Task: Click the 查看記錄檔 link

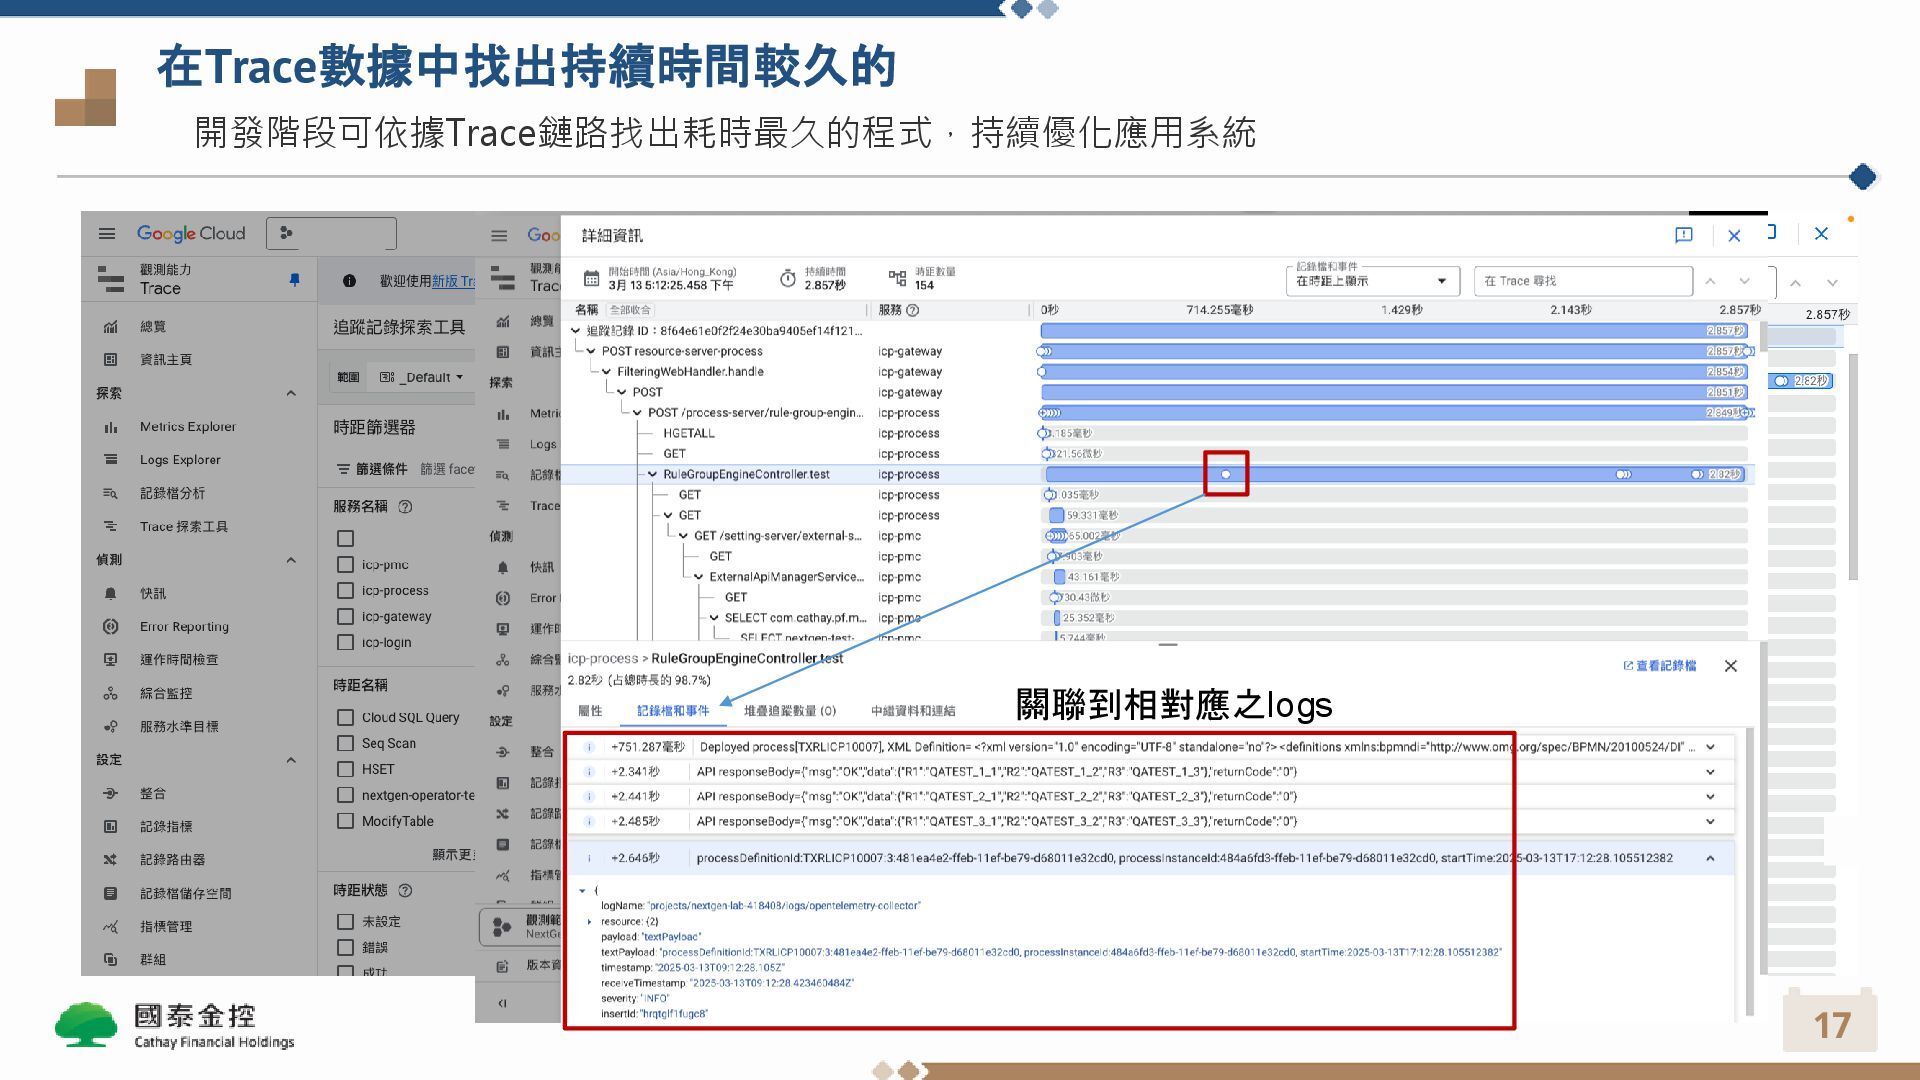Action: pos(1660,666)
